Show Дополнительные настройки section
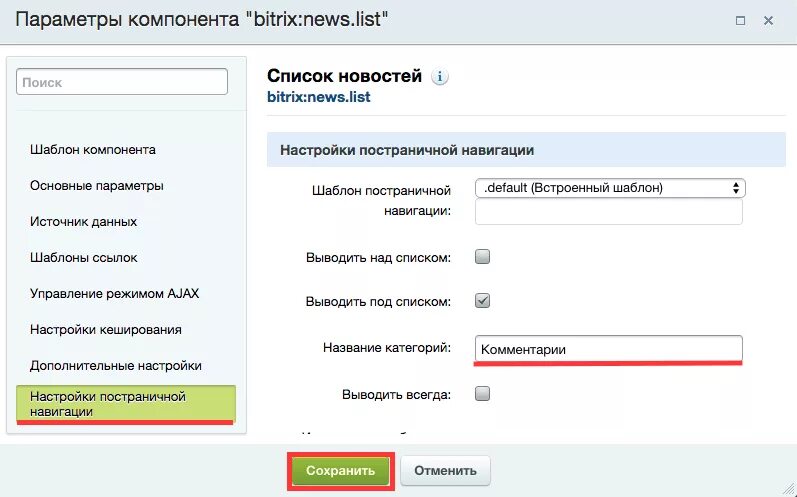The image size is (797, 497). click(x=116, y=366)
